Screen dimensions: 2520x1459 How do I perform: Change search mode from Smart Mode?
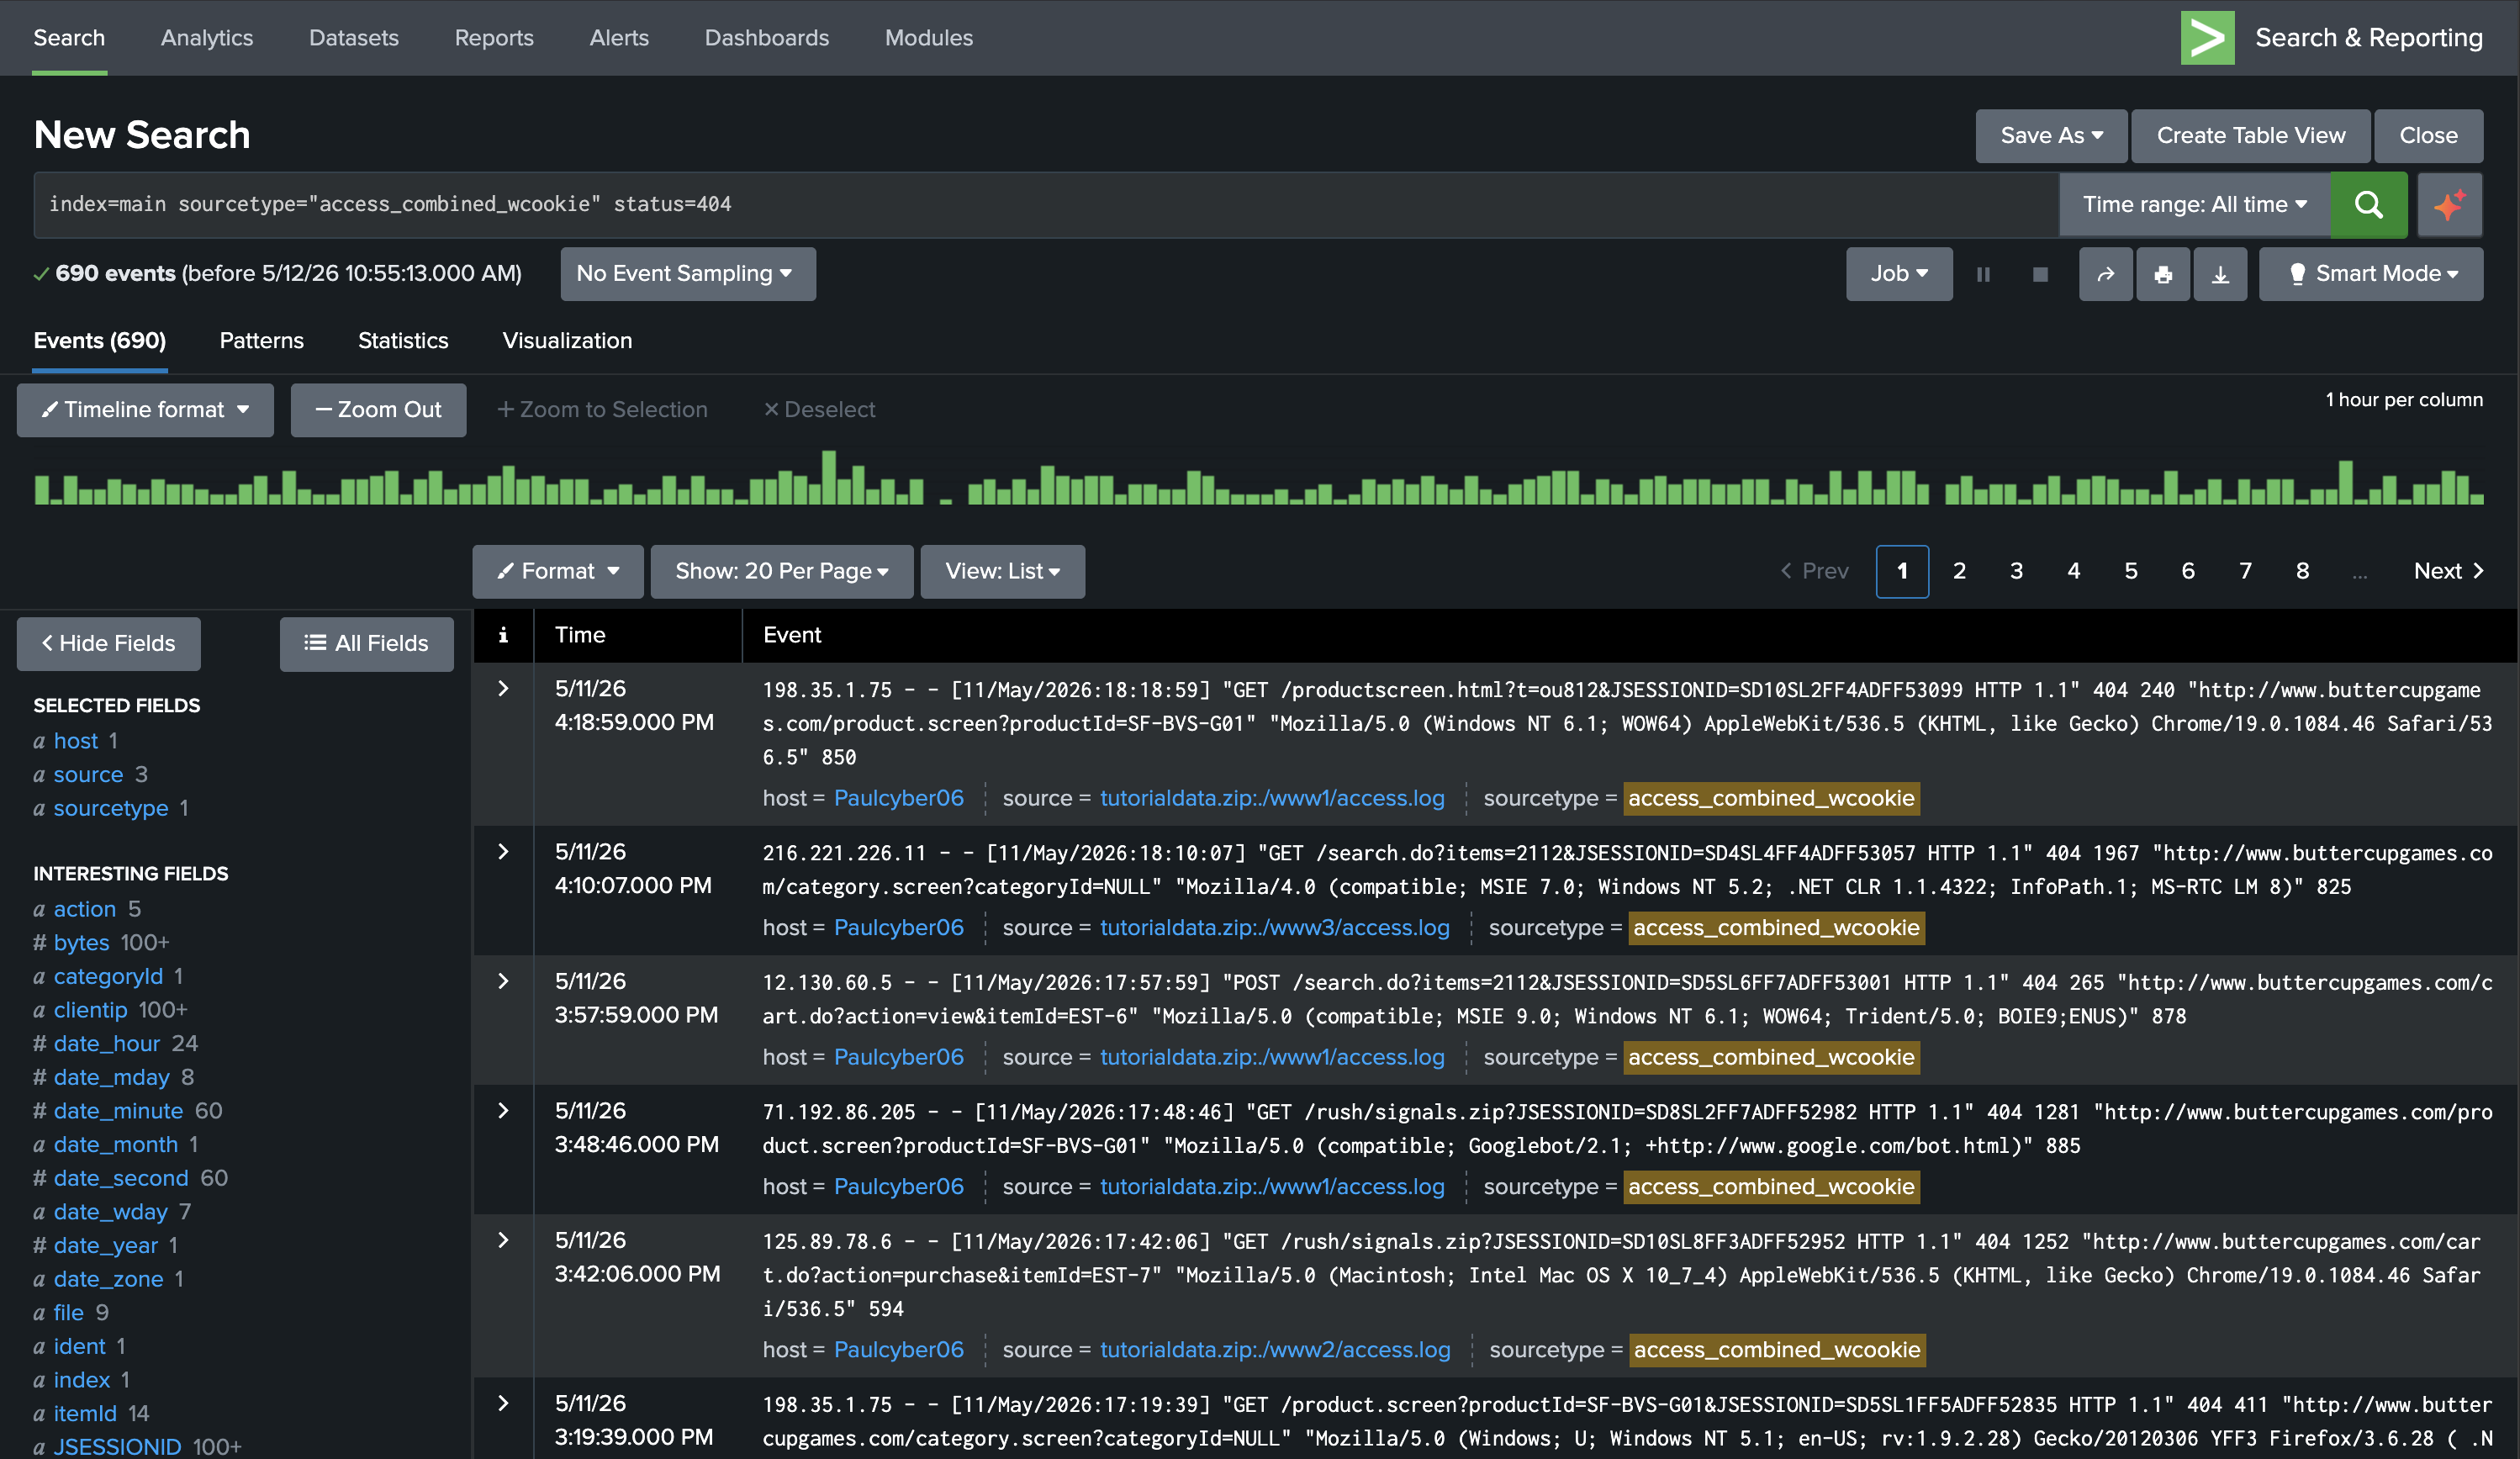point(2370,274)
